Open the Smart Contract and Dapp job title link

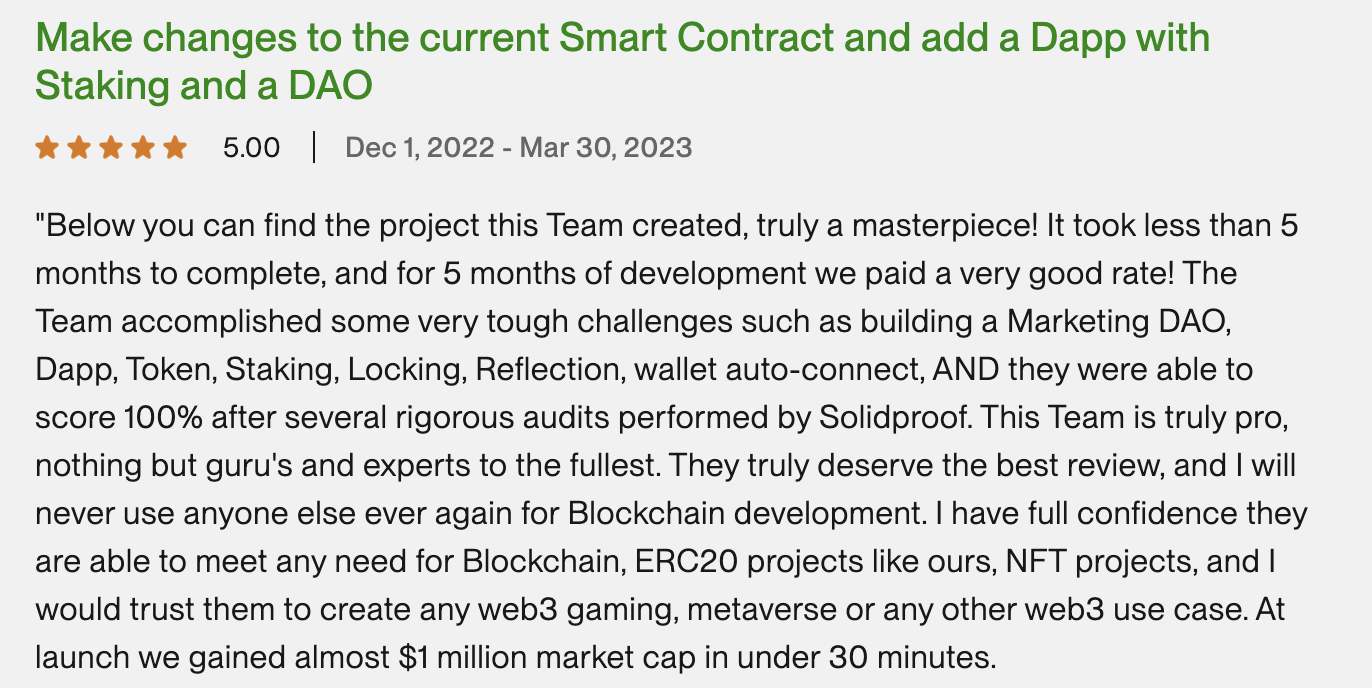point(622,38)
